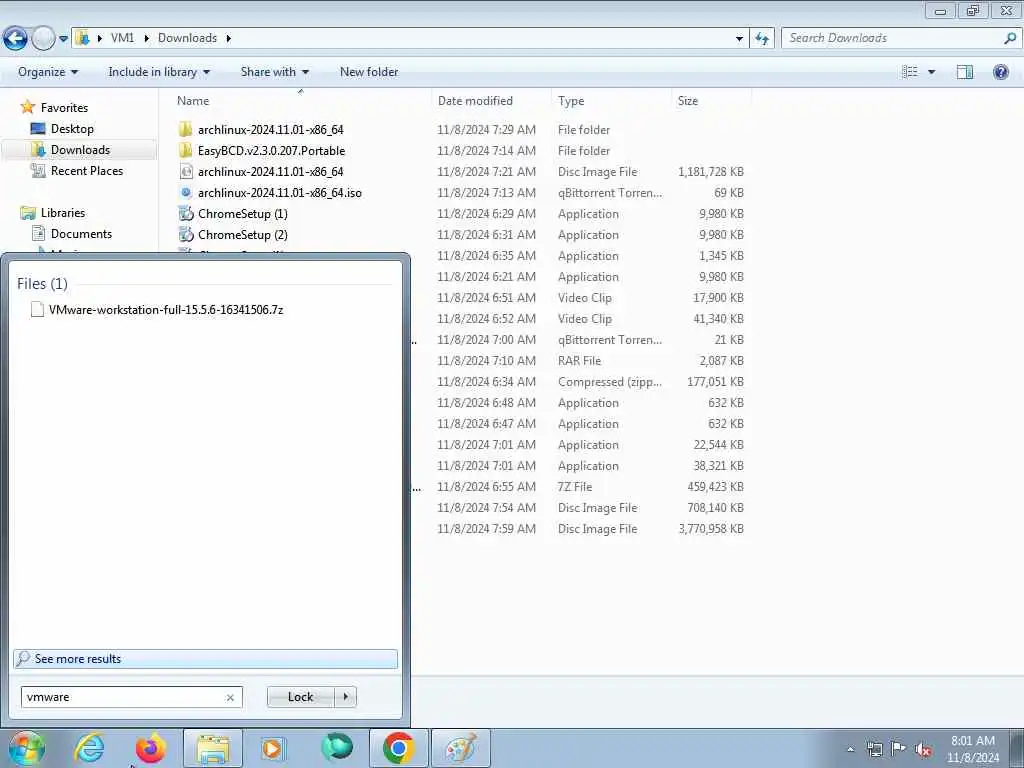The width and height of the screenshot is (1024, 768).
Task: Click the Downloads breadcrumb in address bar
Action: 187,38
